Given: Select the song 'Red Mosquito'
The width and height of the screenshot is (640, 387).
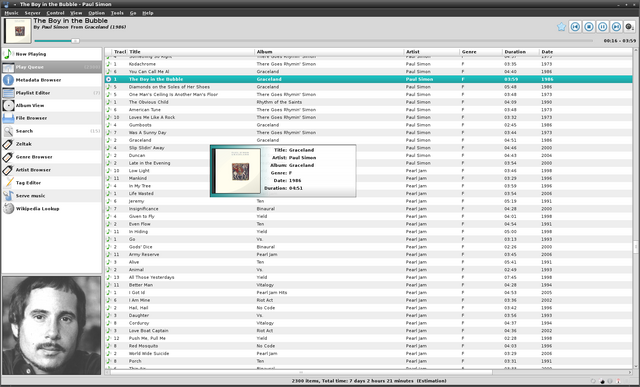Looking at the screenshot, I should [x=369, y=346].
